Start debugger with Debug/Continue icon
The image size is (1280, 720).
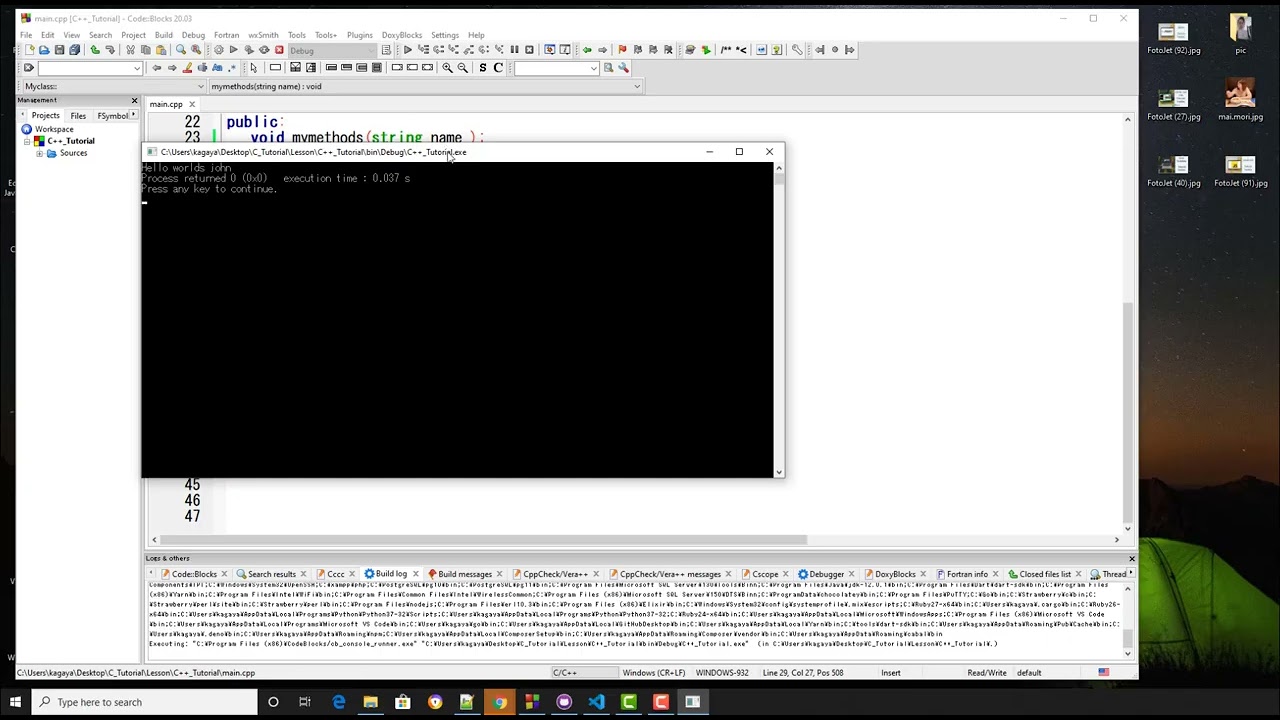point(407,50)
